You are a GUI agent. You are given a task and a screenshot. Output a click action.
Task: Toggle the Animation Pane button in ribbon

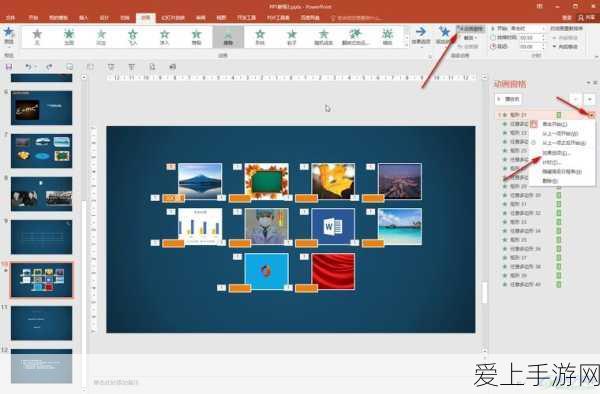pyautogui.click(x=470, y=29)
